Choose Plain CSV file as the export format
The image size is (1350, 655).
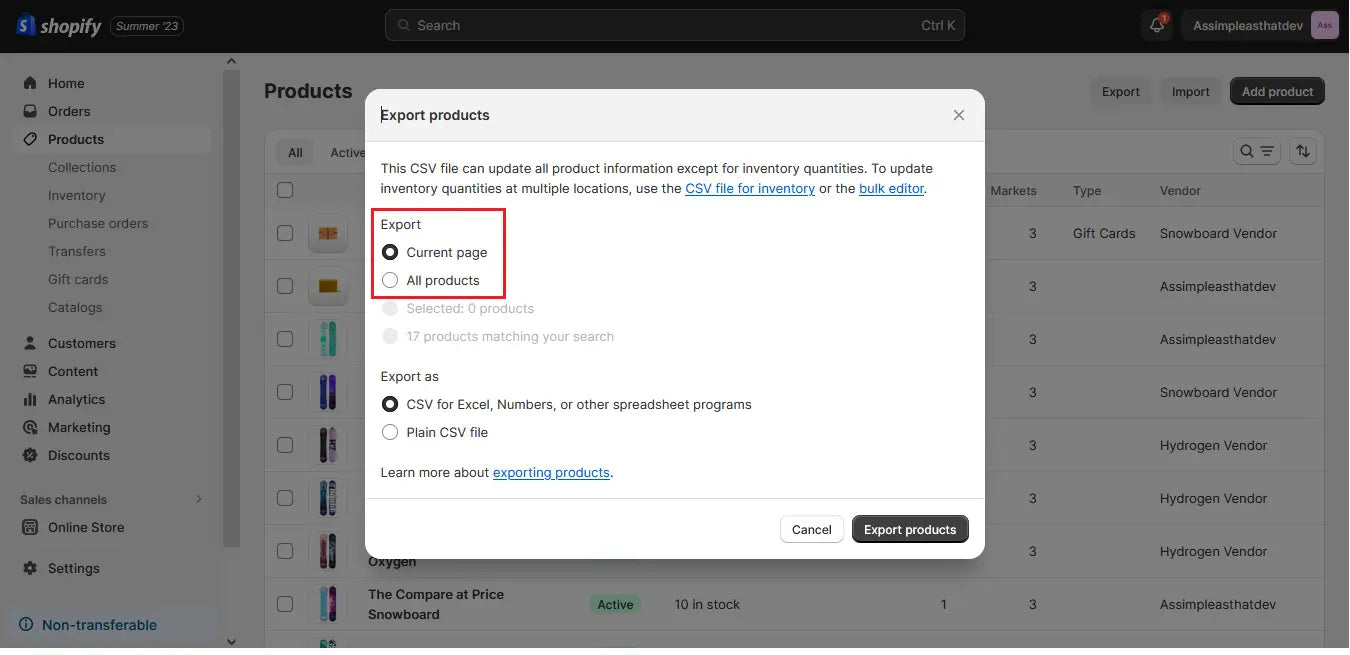pyautogui.click(x=390, y=432)
